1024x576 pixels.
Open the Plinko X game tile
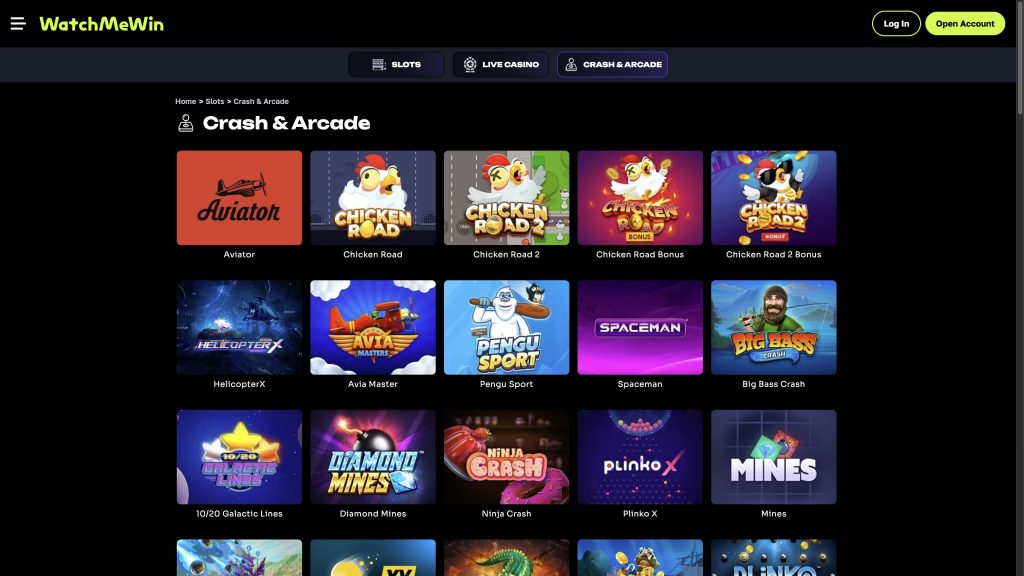[x=640, y=457]
